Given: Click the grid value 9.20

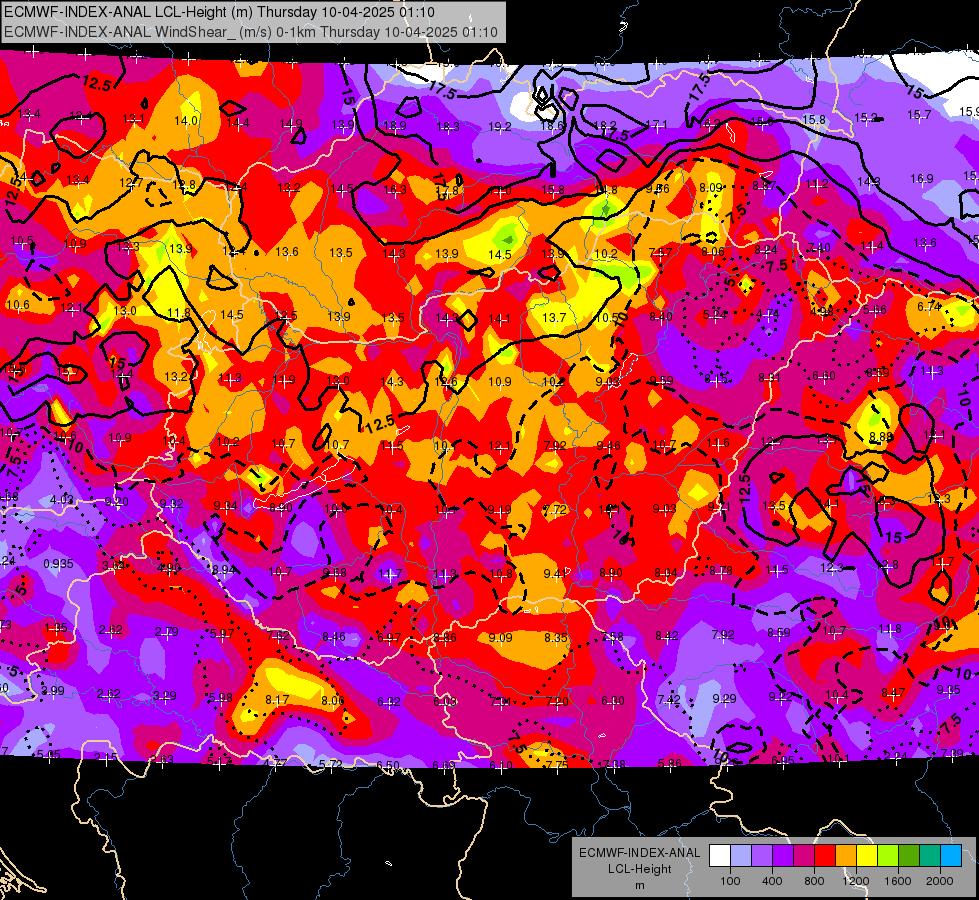Looking at the screenshot, I should tap(117, 502).
